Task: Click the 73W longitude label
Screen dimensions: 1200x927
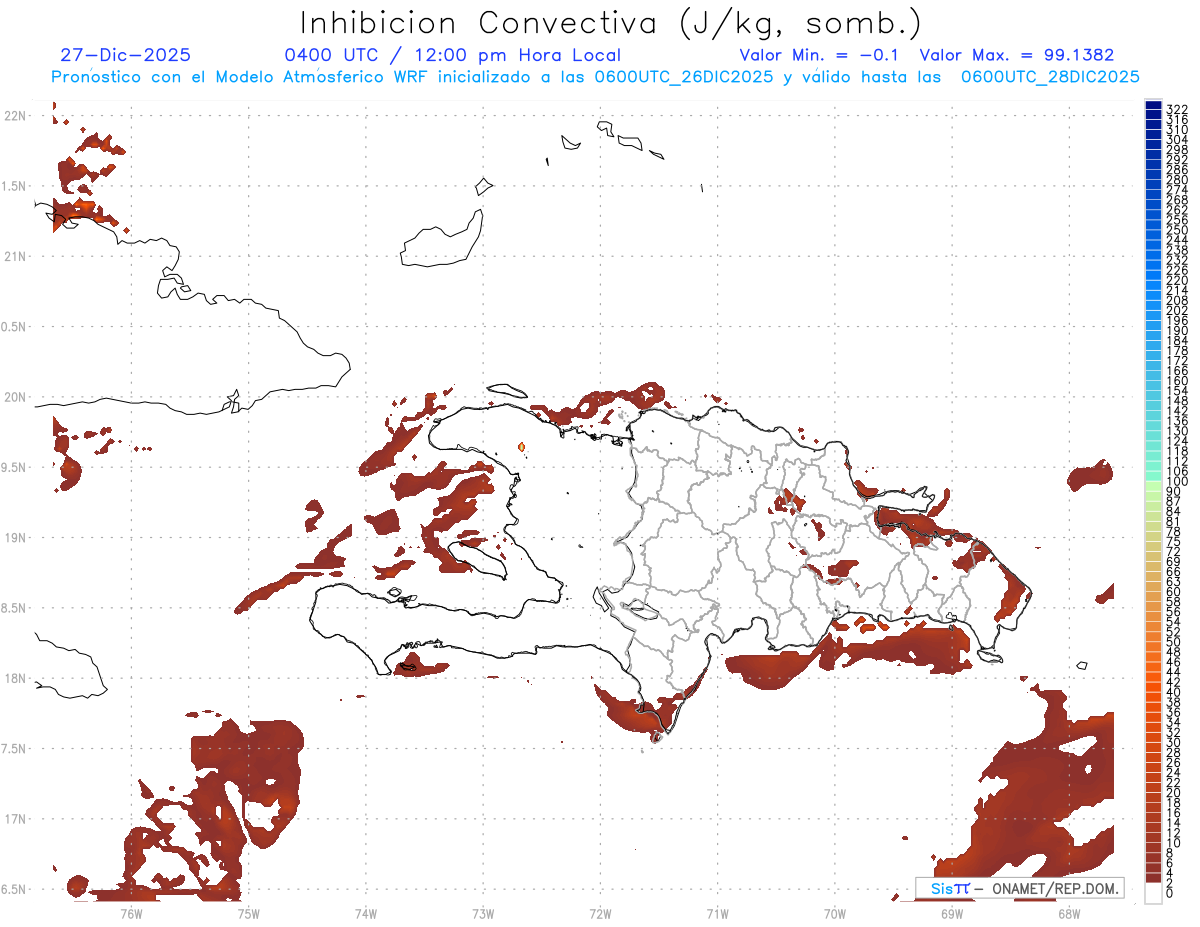Action: coord(483,913)
